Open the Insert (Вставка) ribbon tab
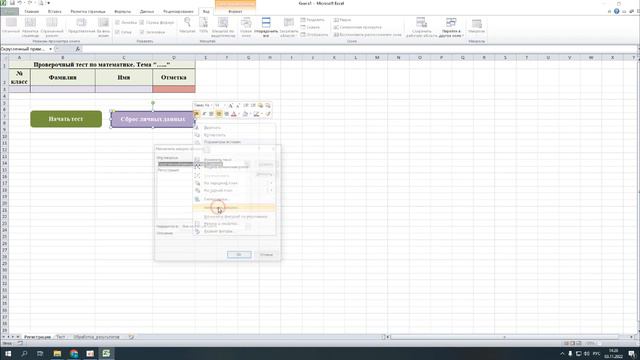 click(55, 11)
